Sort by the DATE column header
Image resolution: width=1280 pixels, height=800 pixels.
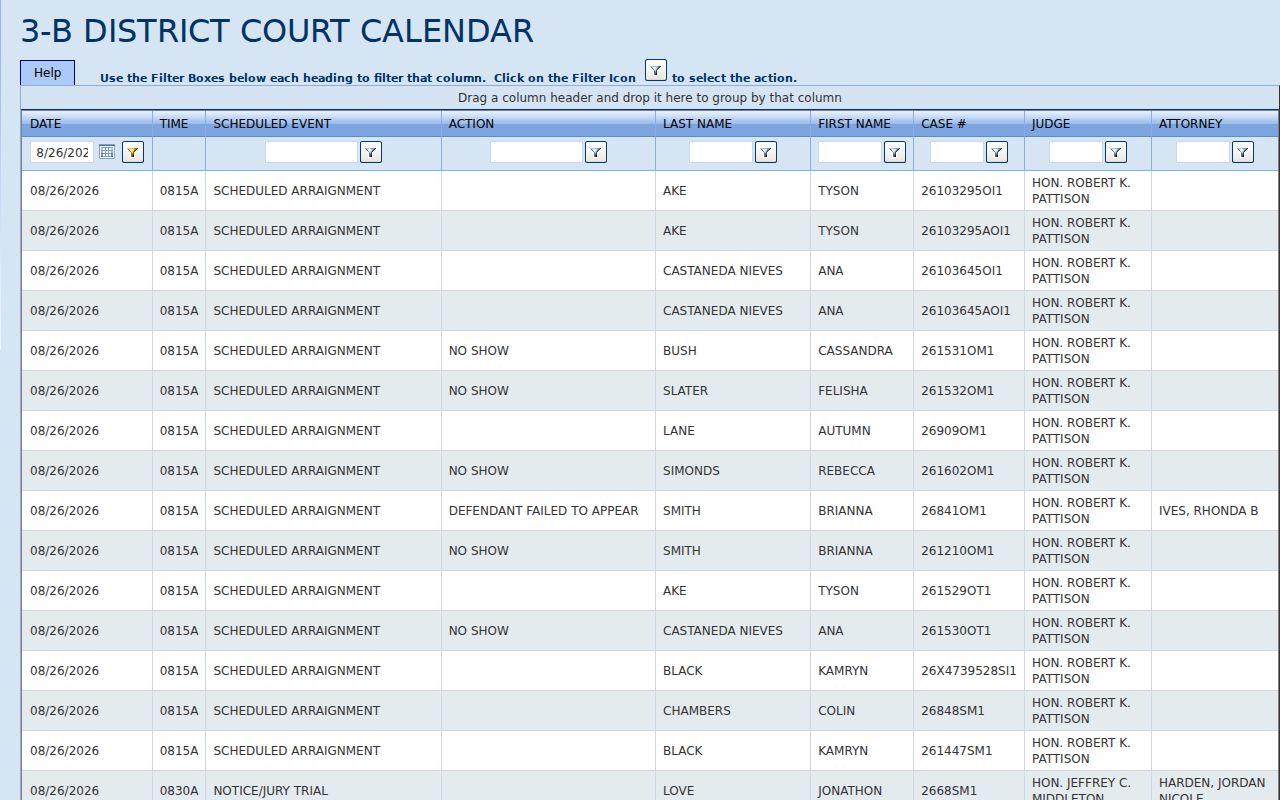coord(45,124)
